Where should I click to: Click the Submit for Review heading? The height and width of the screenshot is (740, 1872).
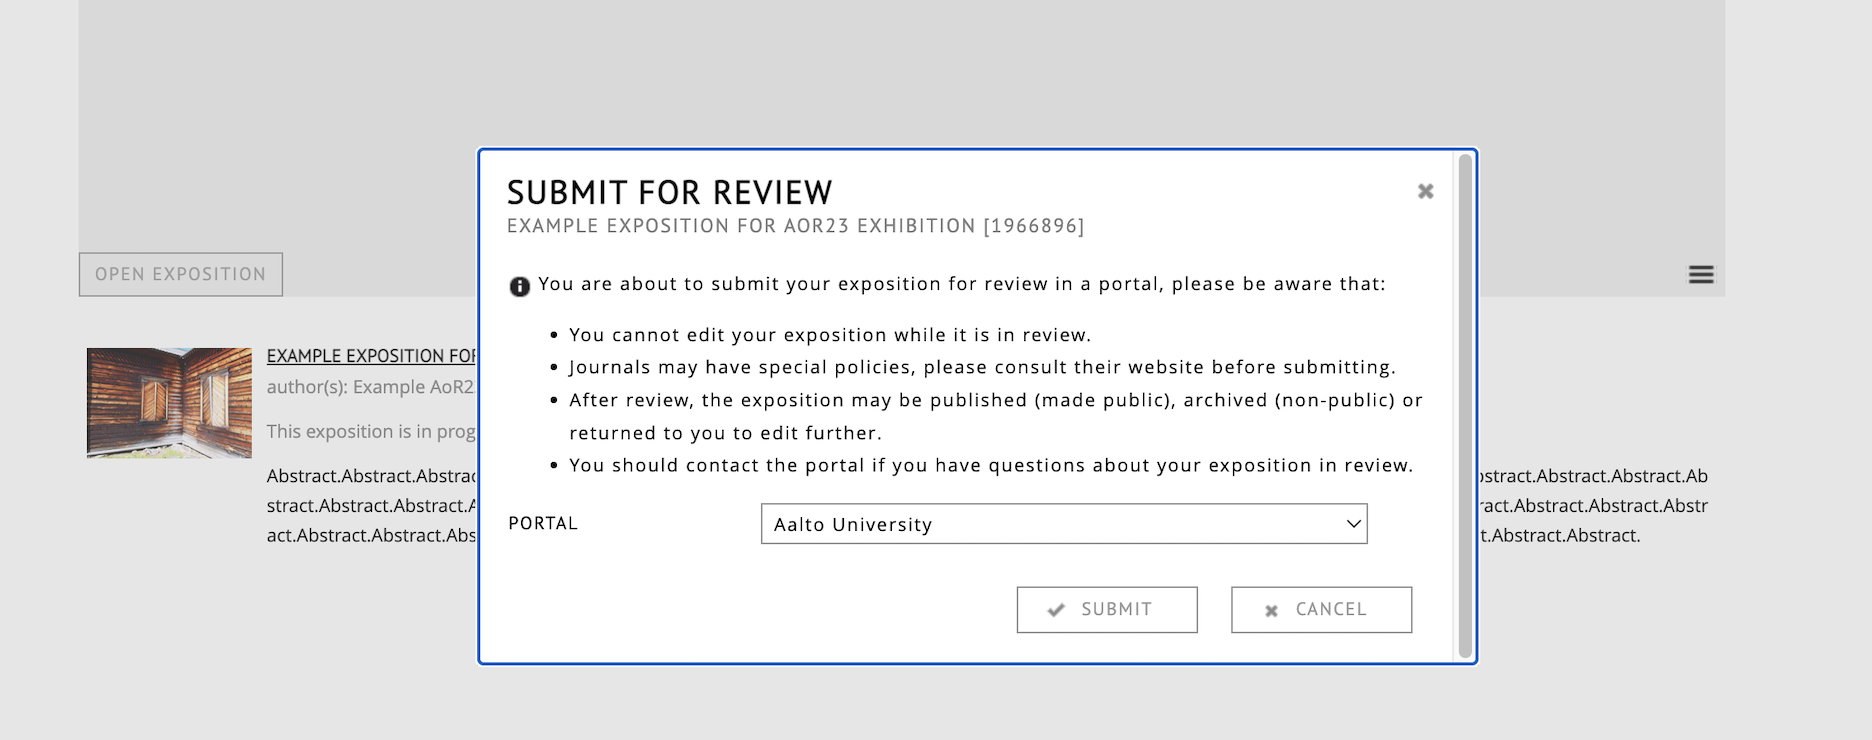pos(669,192)
